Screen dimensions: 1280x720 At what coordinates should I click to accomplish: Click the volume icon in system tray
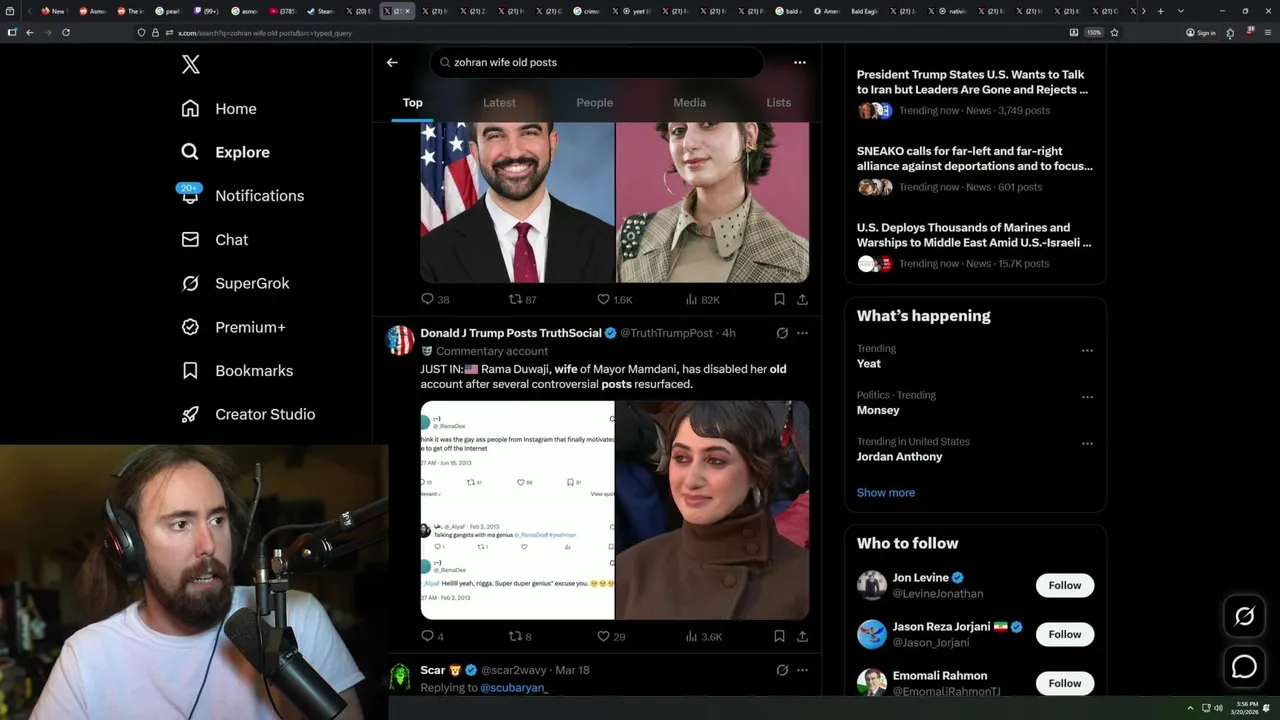pos(1218,708)
